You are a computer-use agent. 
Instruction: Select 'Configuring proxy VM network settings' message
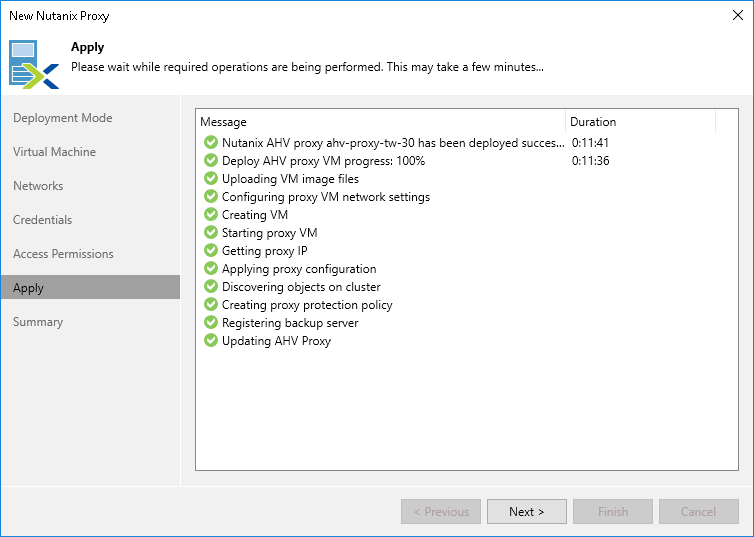point(326,197)
